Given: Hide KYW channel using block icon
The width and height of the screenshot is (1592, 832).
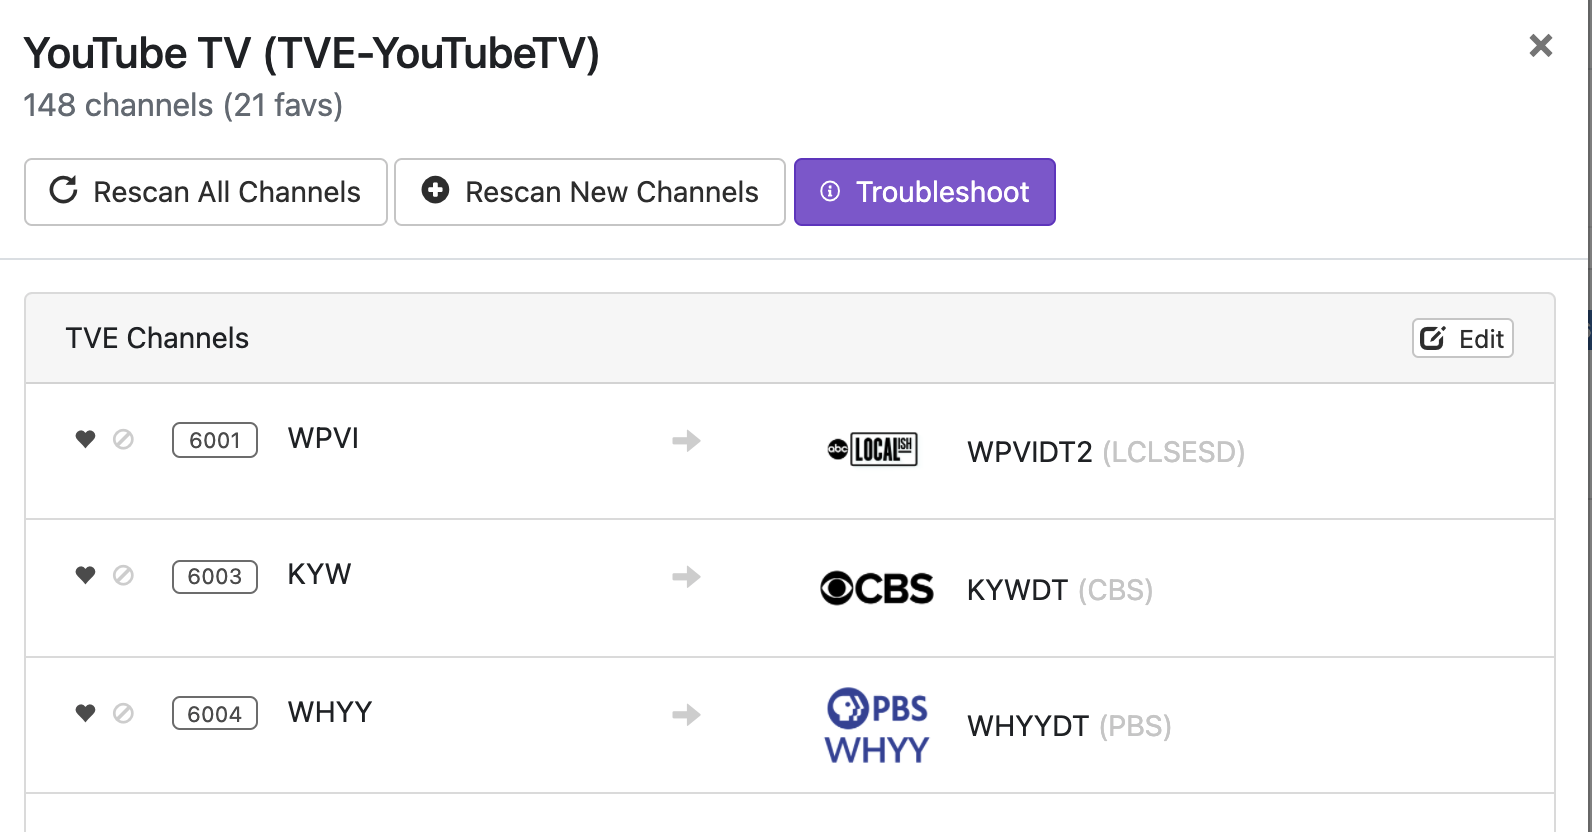Looking at the screenshot, I should pos(123,575).
